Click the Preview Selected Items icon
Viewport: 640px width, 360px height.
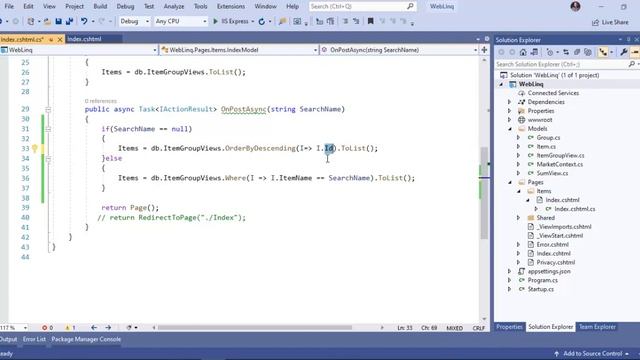(635, 52)
